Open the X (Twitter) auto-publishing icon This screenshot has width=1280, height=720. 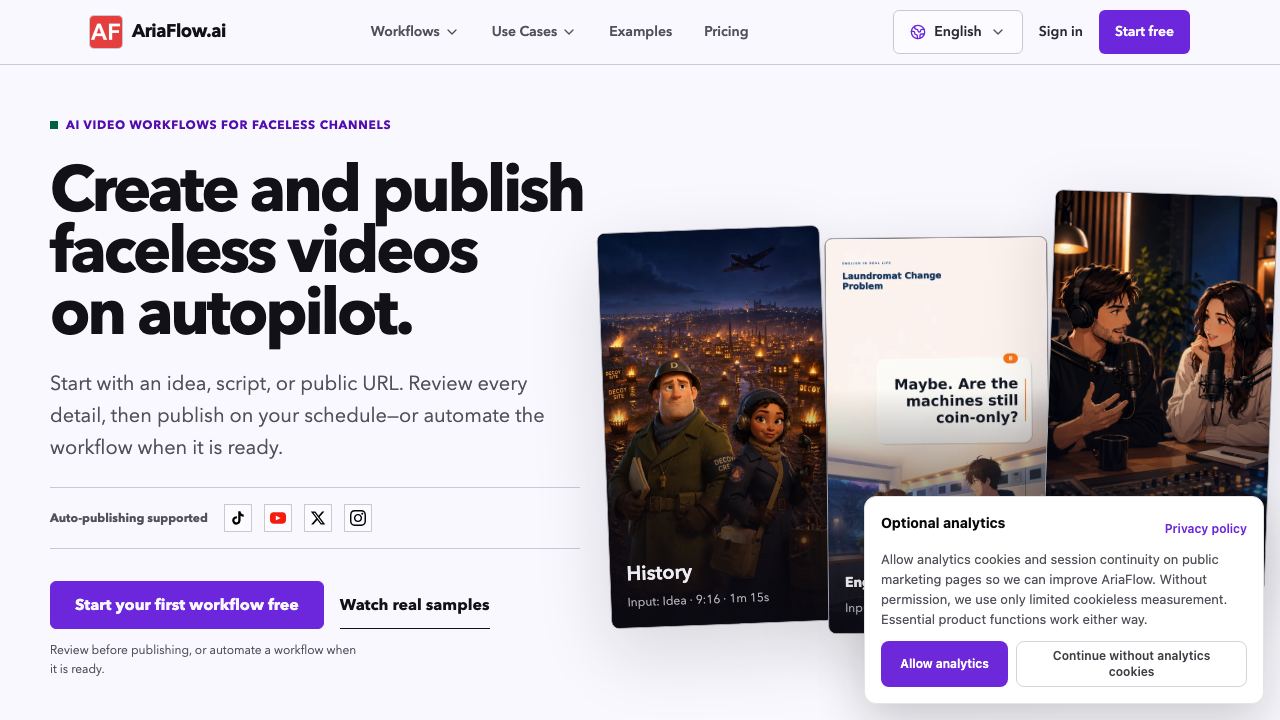(318, 518)
